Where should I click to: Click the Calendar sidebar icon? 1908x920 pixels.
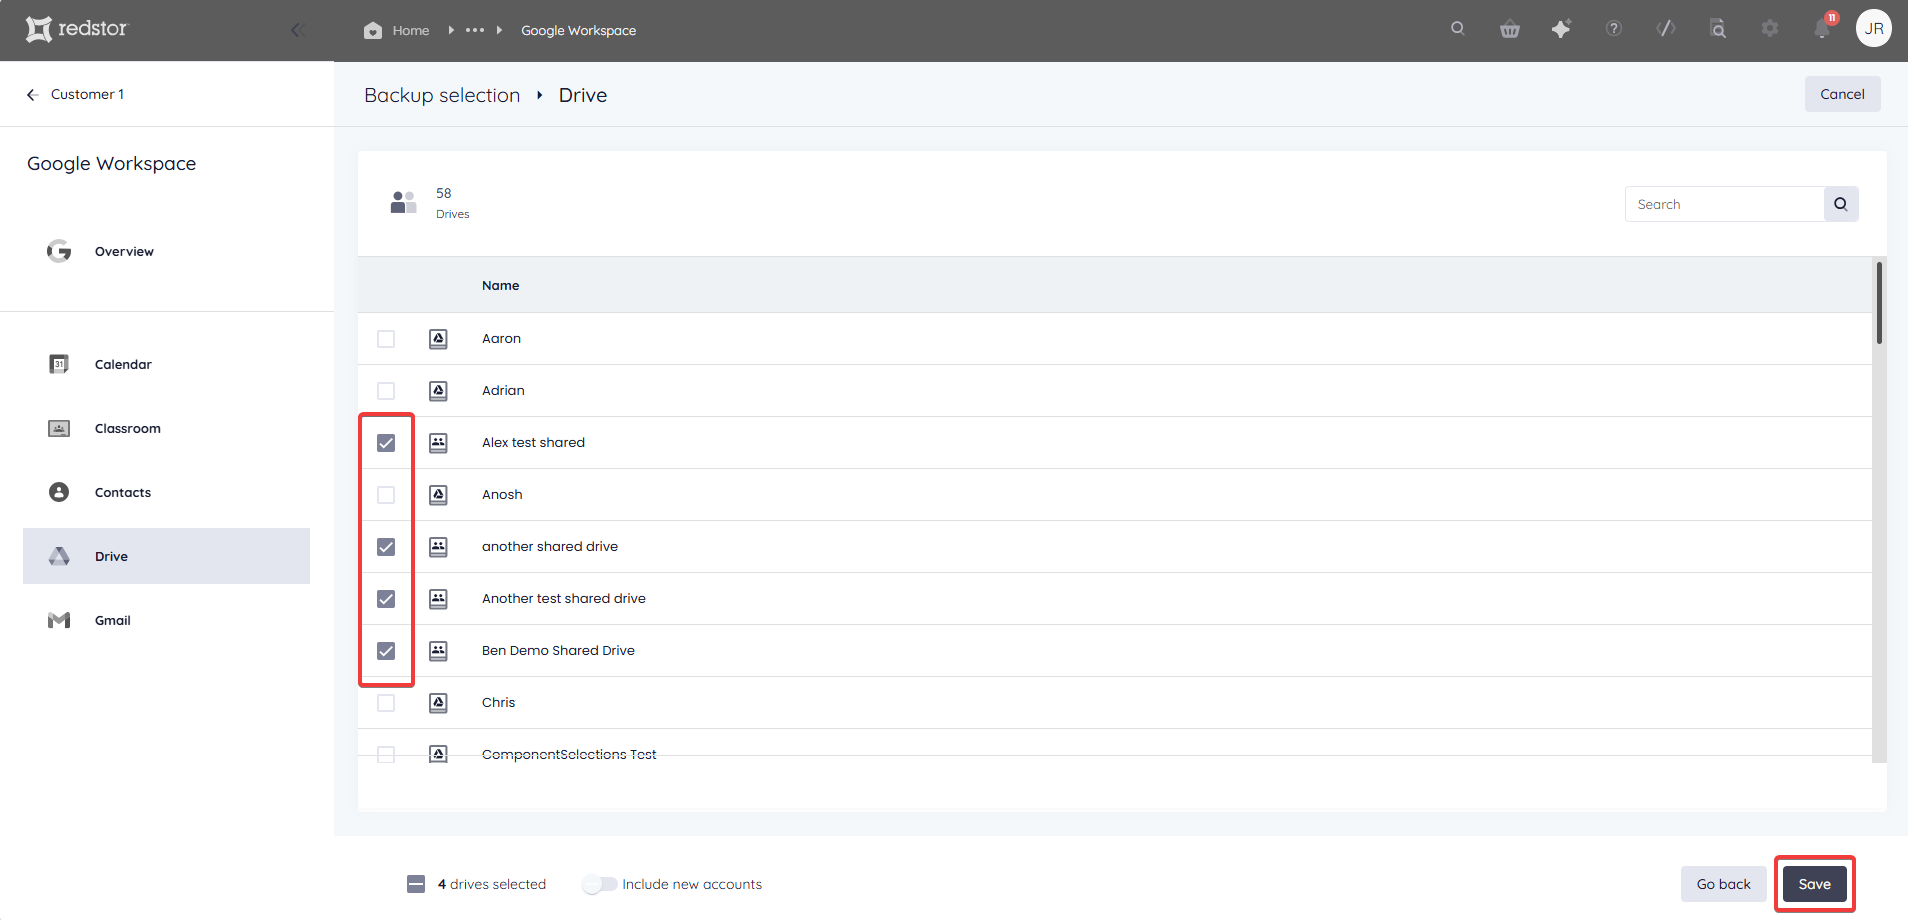point(59,364)
